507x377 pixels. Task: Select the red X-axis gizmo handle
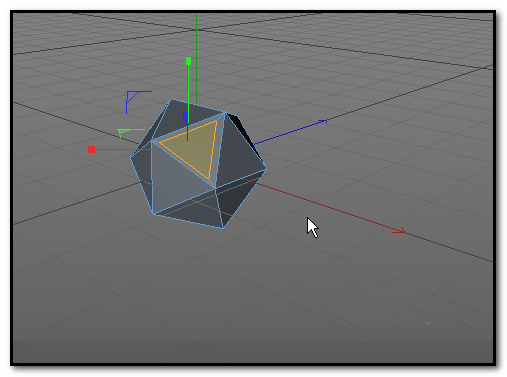[x=91, y=149]
